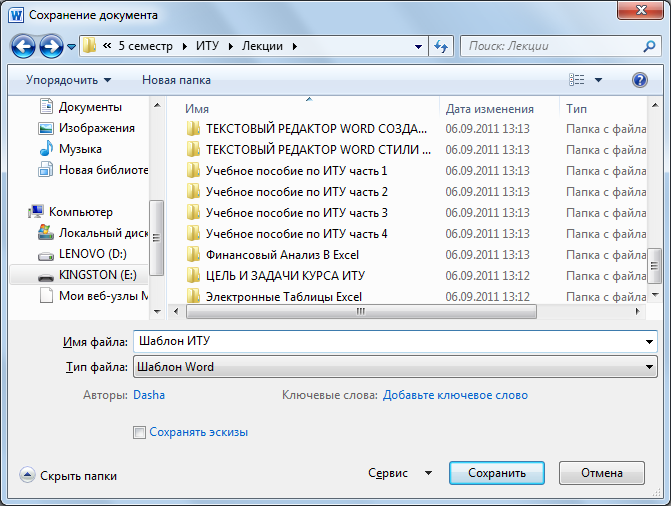The width and height of the screenshot is (671, 506).
Task: Select Компьютер in the navigation pane
Action: point(71,211)
